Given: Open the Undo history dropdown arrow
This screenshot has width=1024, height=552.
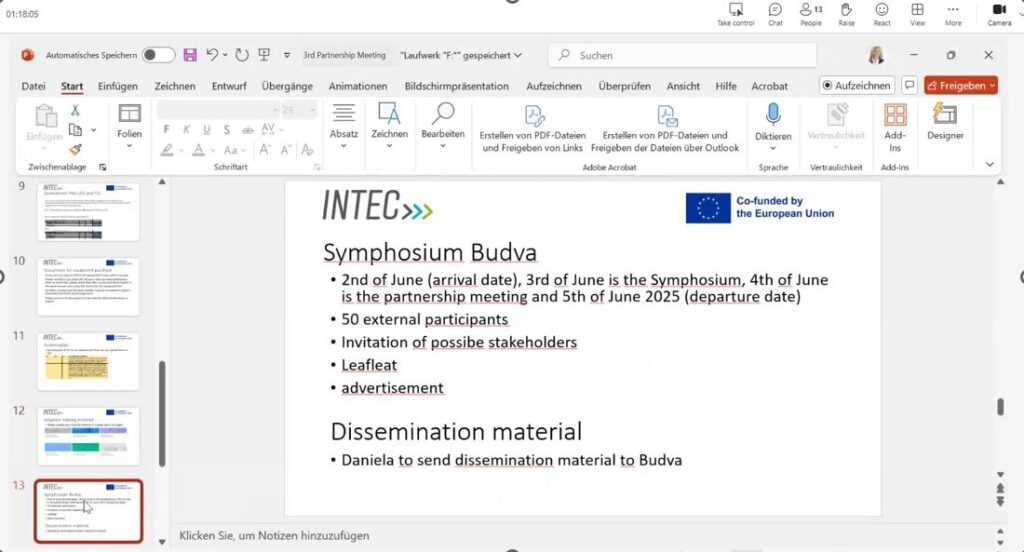Looking at the screenshot, I should point(225,55).
